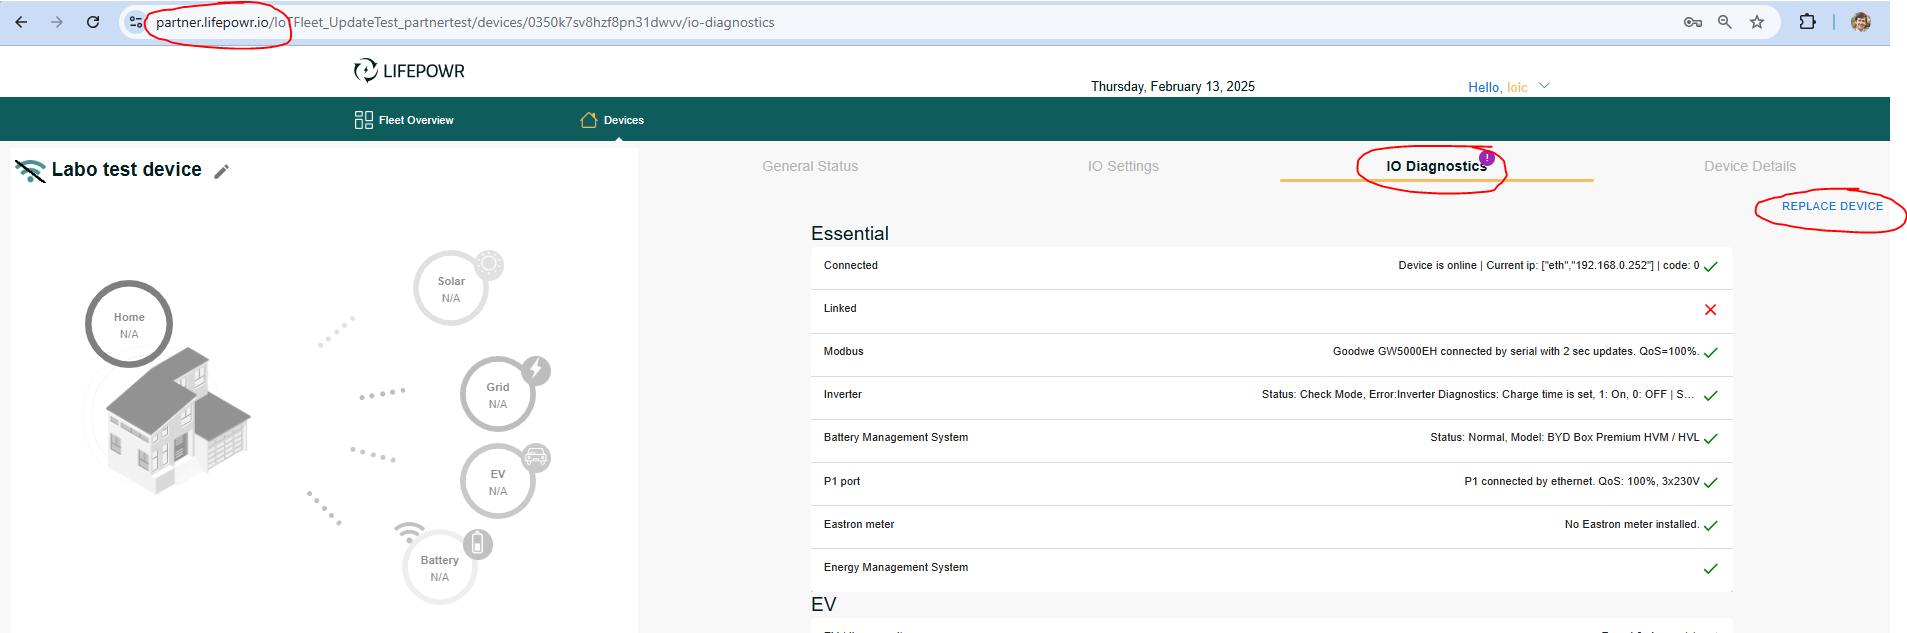Click the REPLACE DEVICE button
This screenshot has width=1907, height=633.
1832,206
